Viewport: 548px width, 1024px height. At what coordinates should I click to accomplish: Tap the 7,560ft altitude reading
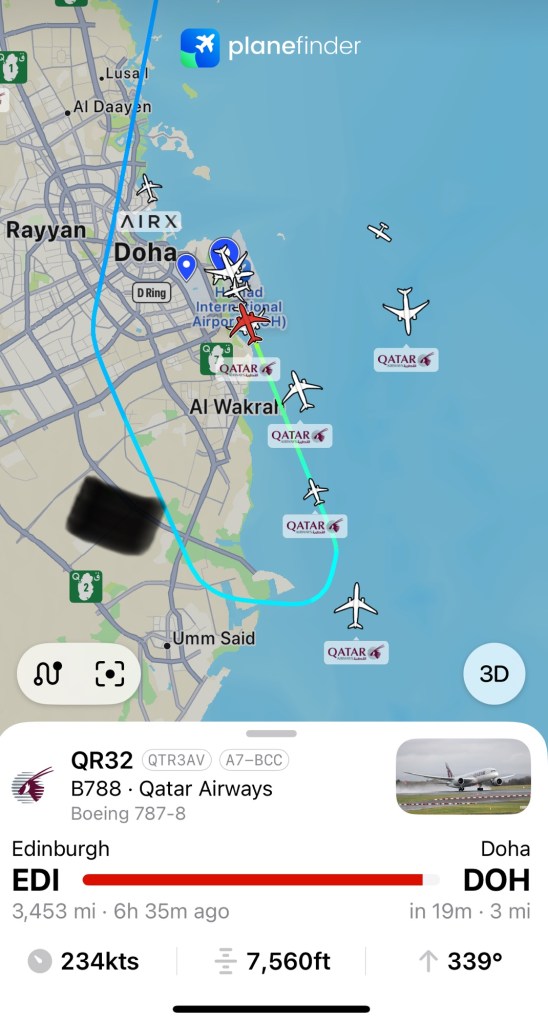pyautogui.click(x=288, y=961)
